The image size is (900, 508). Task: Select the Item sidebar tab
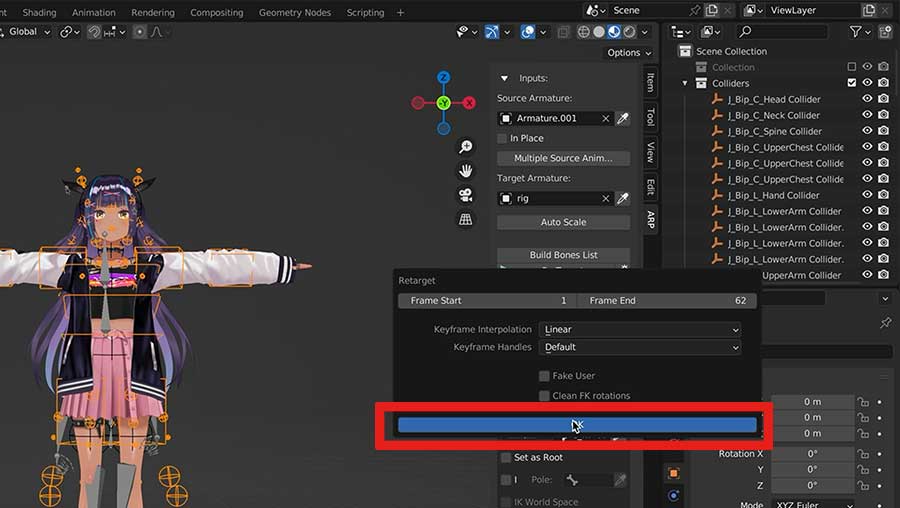[650, 82]
